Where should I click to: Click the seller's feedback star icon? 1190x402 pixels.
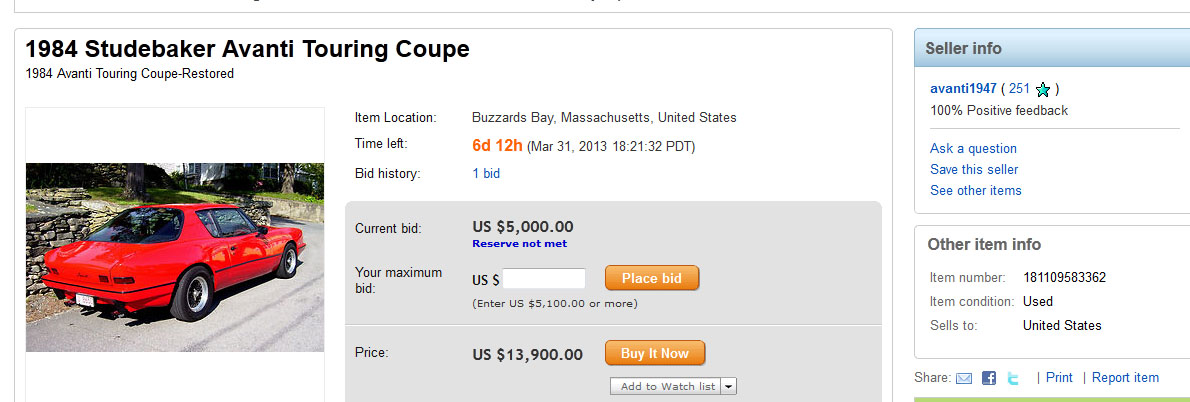click(x=1043, y=89)
